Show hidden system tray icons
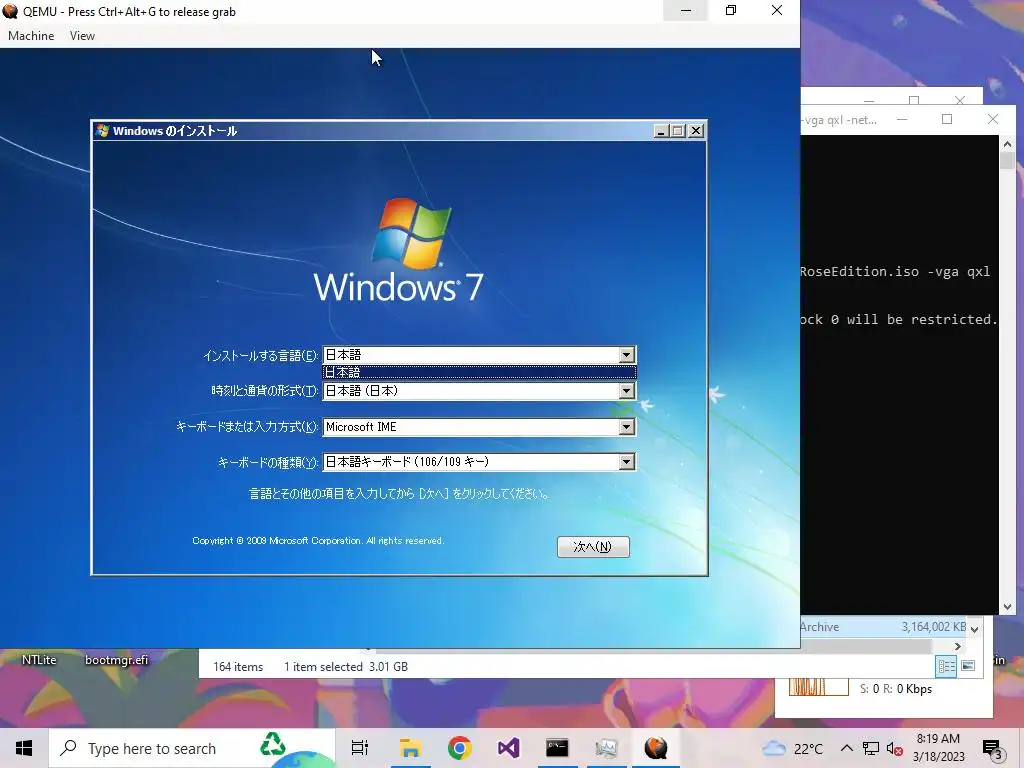 pos(846,748)
